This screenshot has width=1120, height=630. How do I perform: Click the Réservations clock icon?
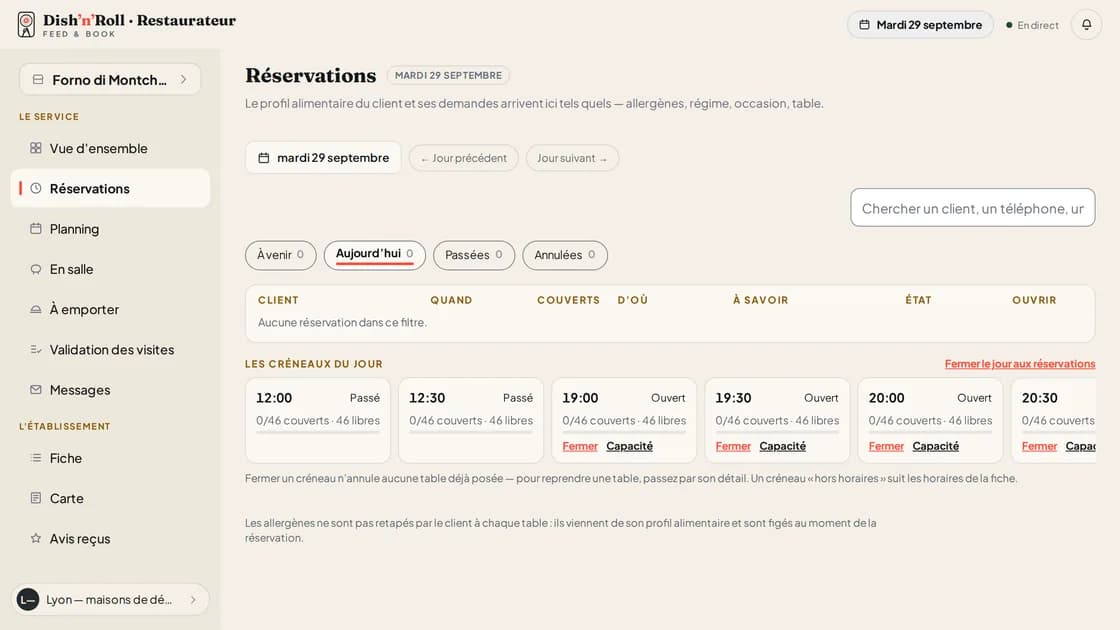click(x=36, y=189)
